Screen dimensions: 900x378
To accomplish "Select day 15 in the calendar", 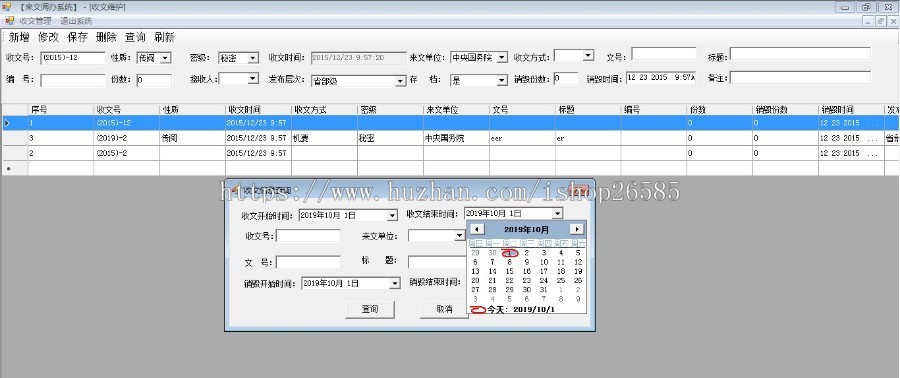I will 509,271.
